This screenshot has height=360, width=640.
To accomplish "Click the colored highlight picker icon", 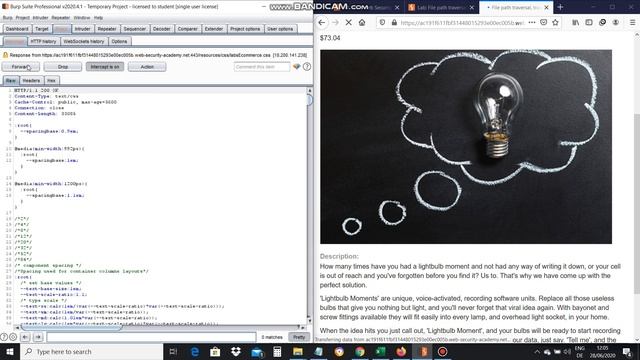I will tap(297, 67).
